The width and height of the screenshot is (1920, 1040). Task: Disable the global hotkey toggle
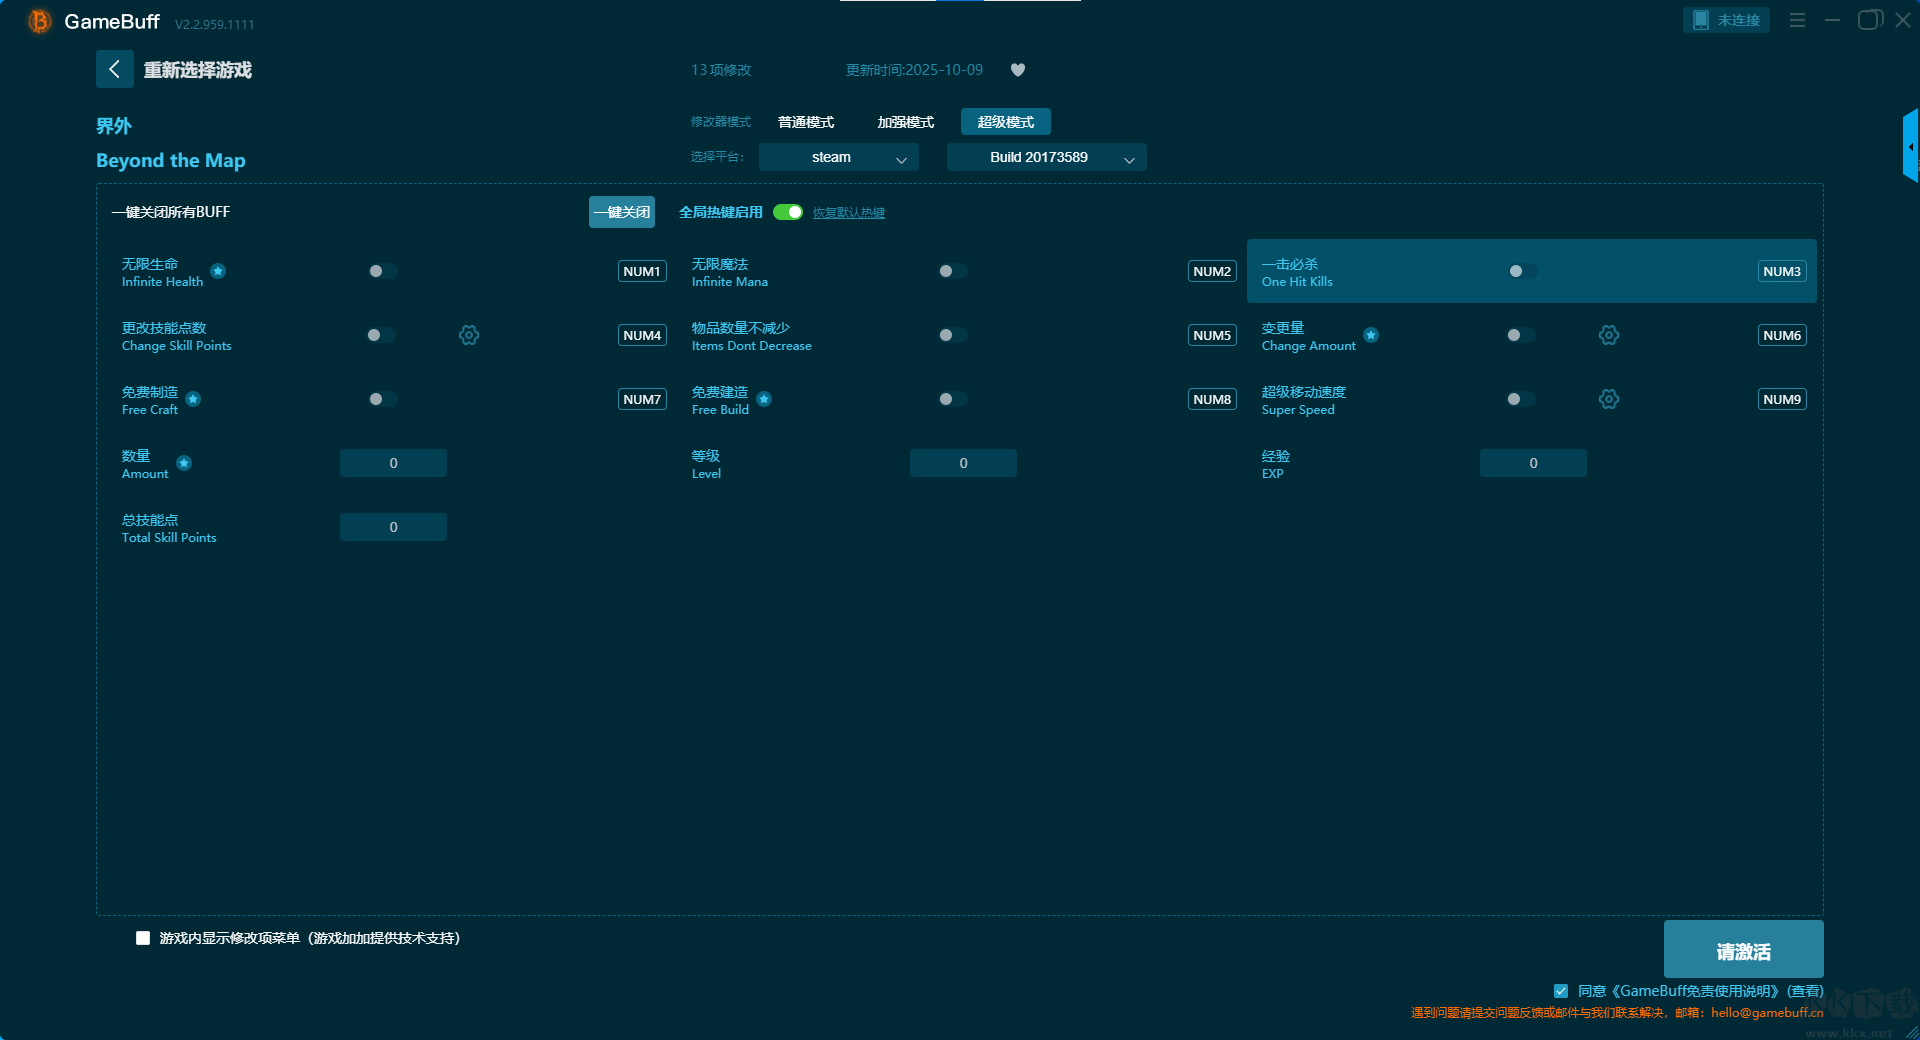point(788,212)
